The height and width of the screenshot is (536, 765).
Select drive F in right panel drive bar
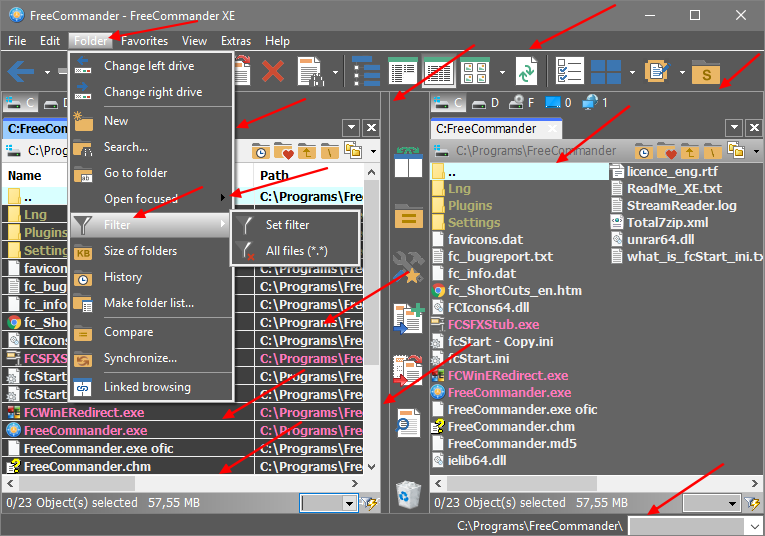(522, 103)
